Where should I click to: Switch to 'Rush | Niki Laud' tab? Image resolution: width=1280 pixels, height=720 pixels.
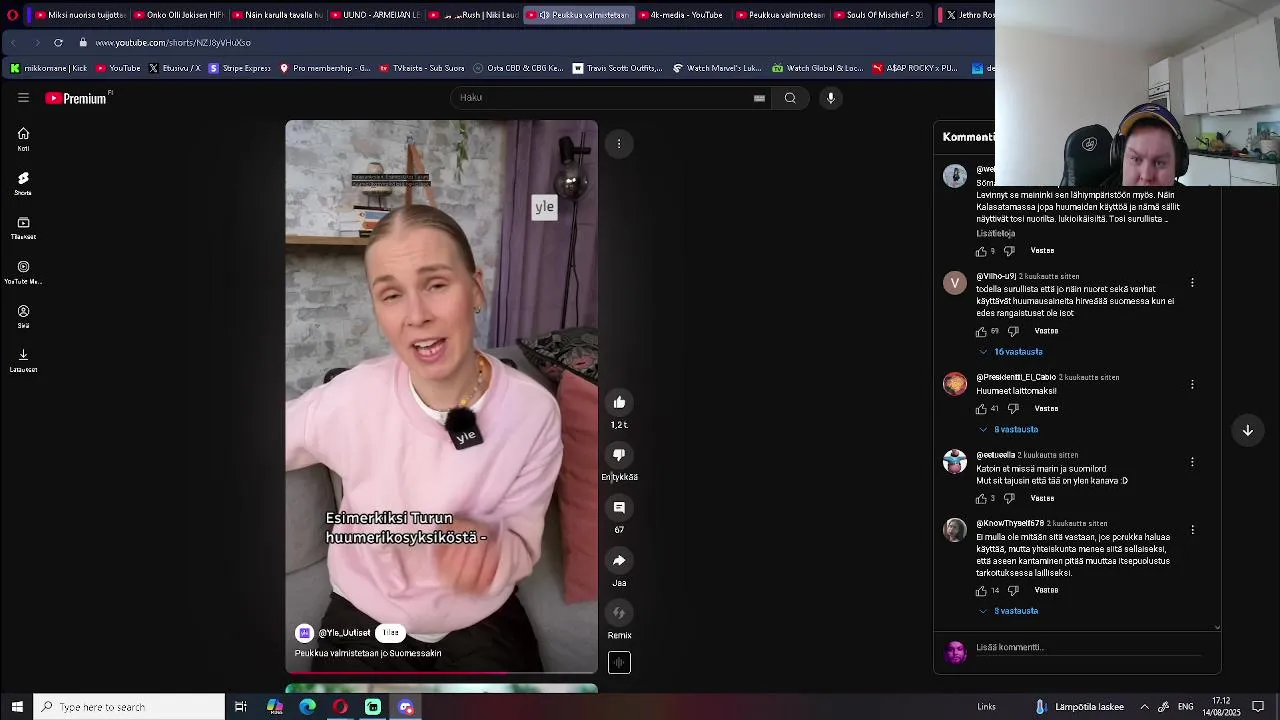tap(474, 15)
